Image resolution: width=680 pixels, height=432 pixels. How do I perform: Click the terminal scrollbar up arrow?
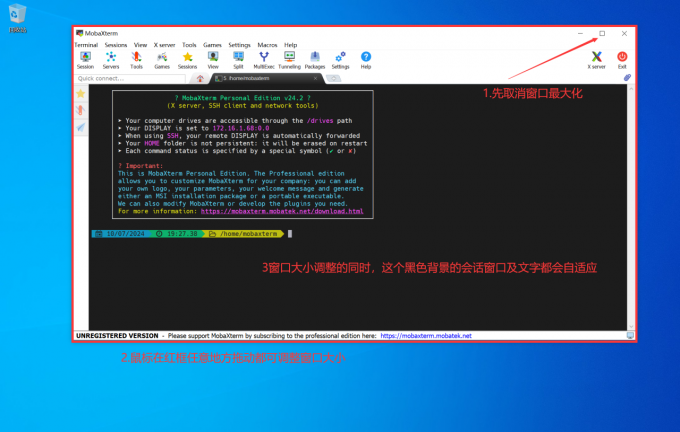tap(631, 88)
